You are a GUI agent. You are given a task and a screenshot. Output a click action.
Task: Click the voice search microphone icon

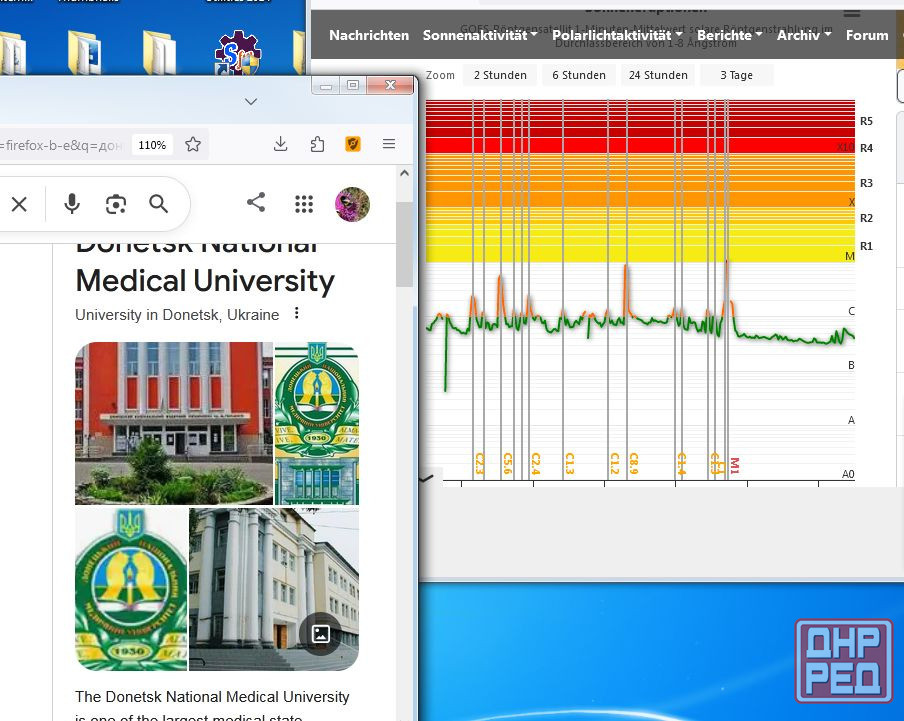coord(72,204)
